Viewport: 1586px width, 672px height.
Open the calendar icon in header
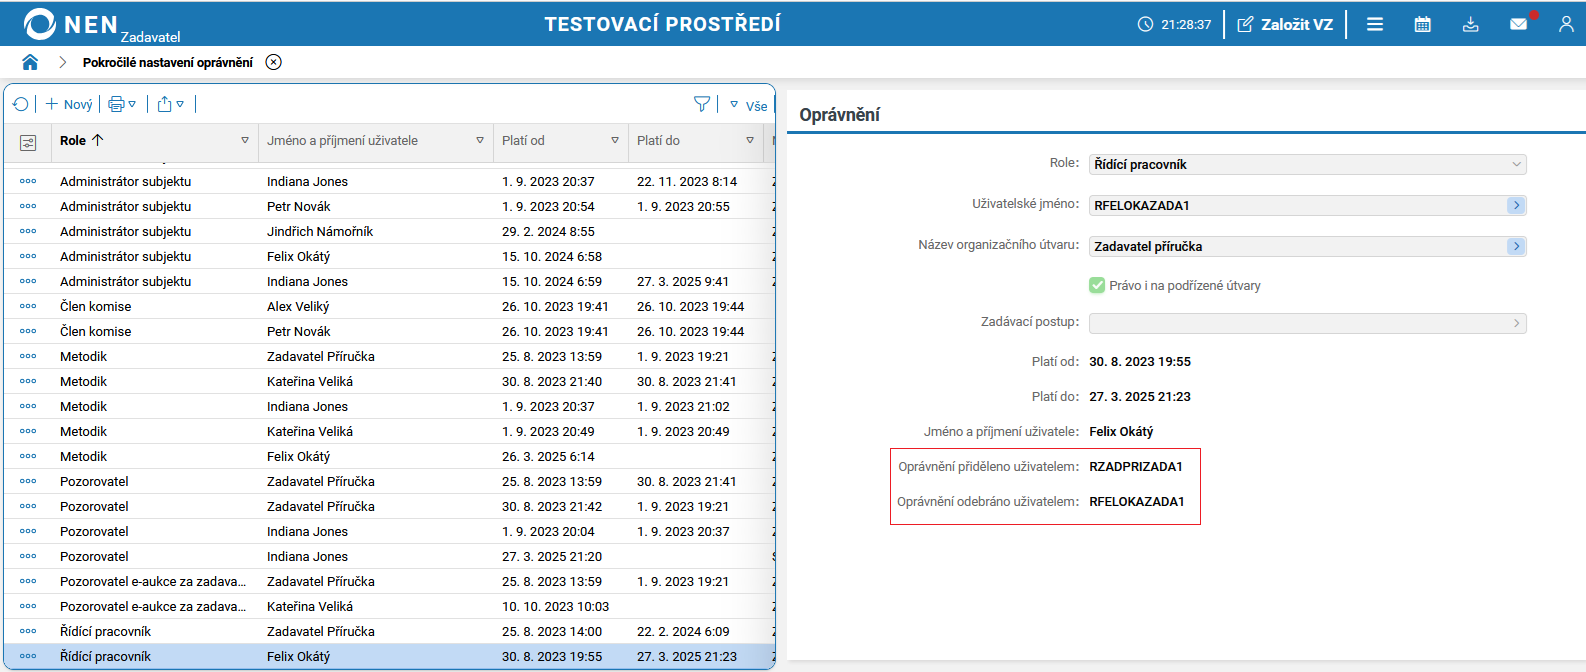pyautogui.click(x=1422, y=24)
